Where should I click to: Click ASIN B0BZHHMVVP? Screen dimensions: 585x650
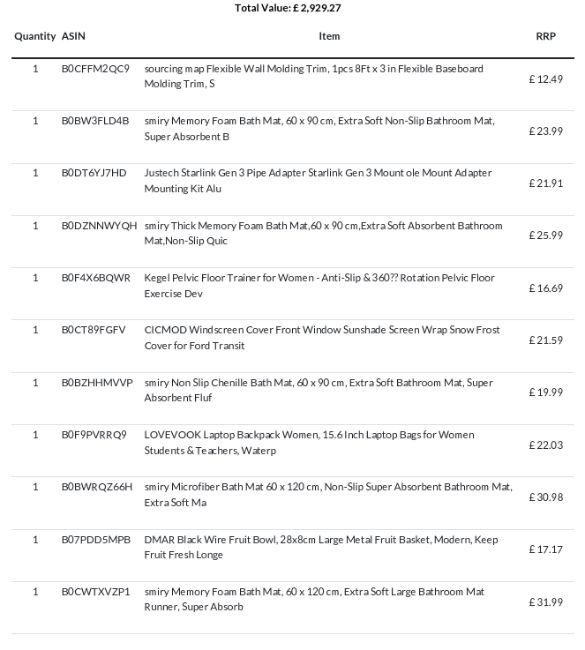[x=97, y=382]
